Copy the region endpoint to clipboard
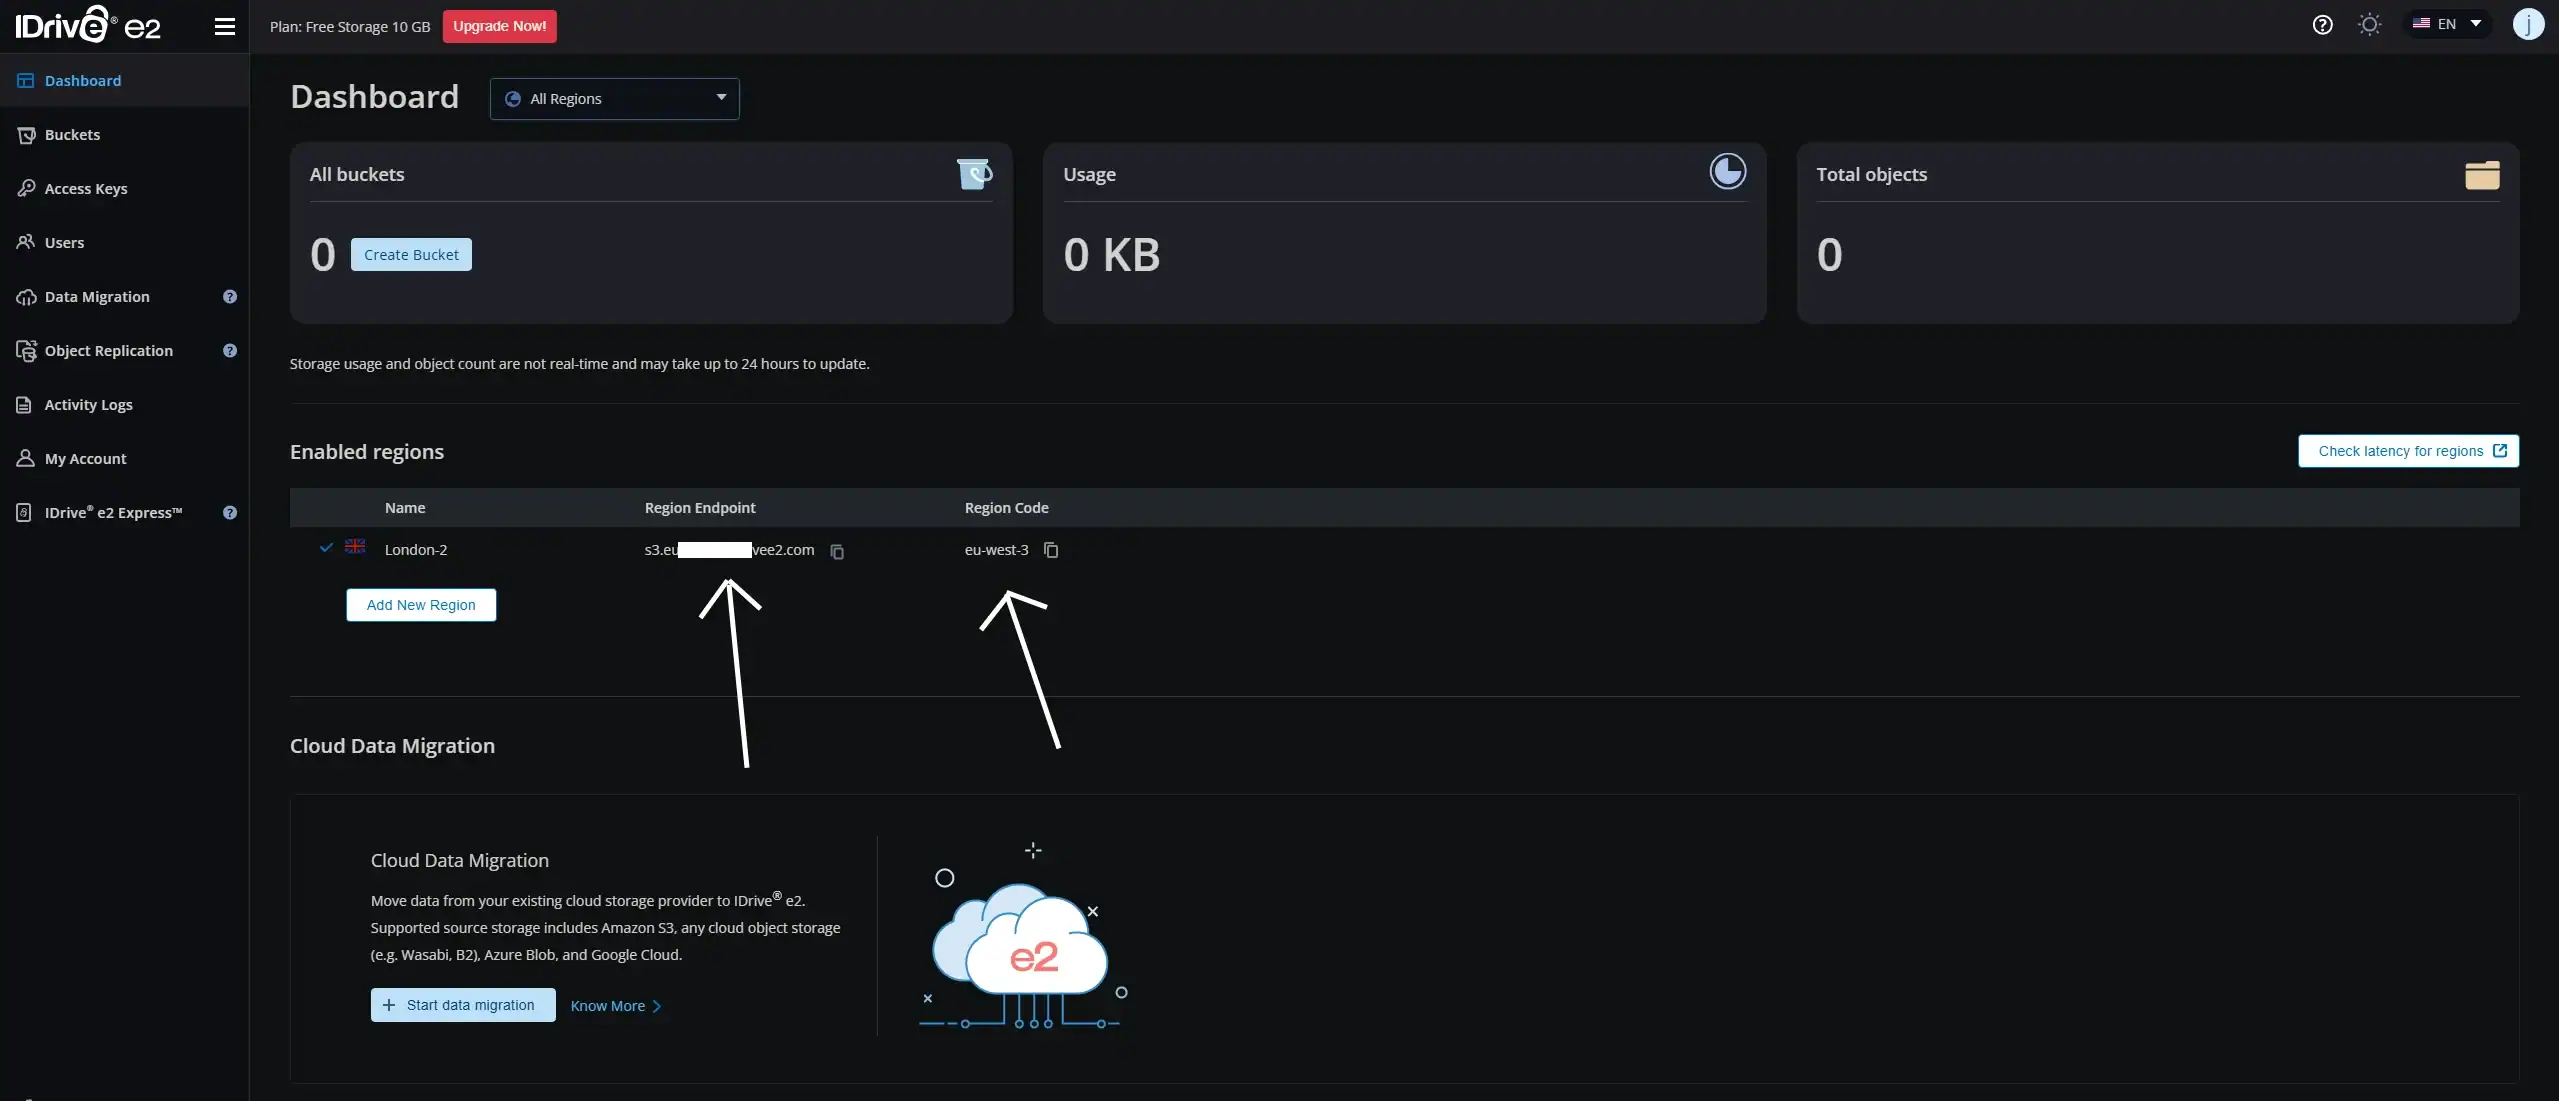 click(x=837, y=551)
